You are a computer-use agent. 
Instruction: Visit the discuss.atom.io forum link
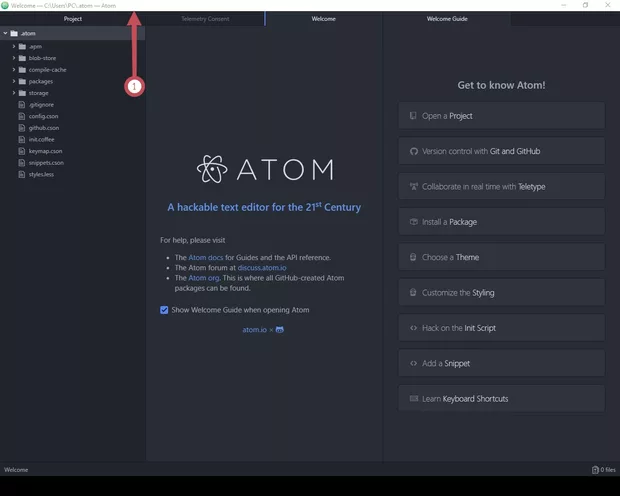pyautogui.click(x=262, y=268)
